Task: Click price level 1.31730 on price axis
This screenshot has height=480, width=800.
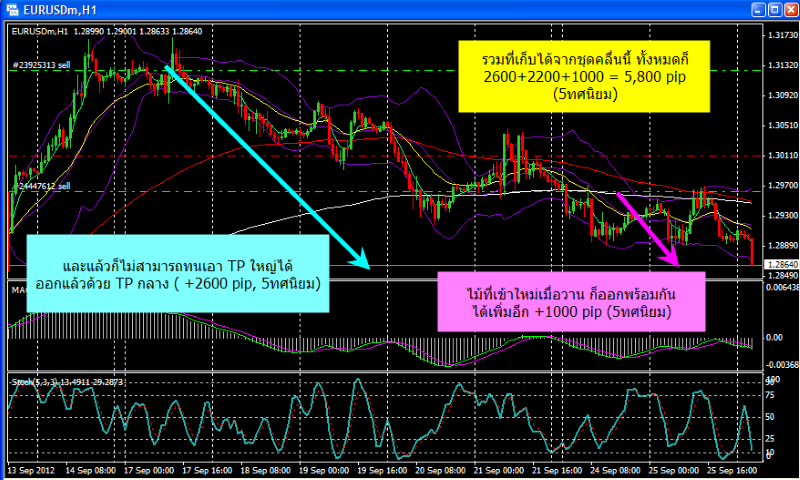Action: click(782, 35)
